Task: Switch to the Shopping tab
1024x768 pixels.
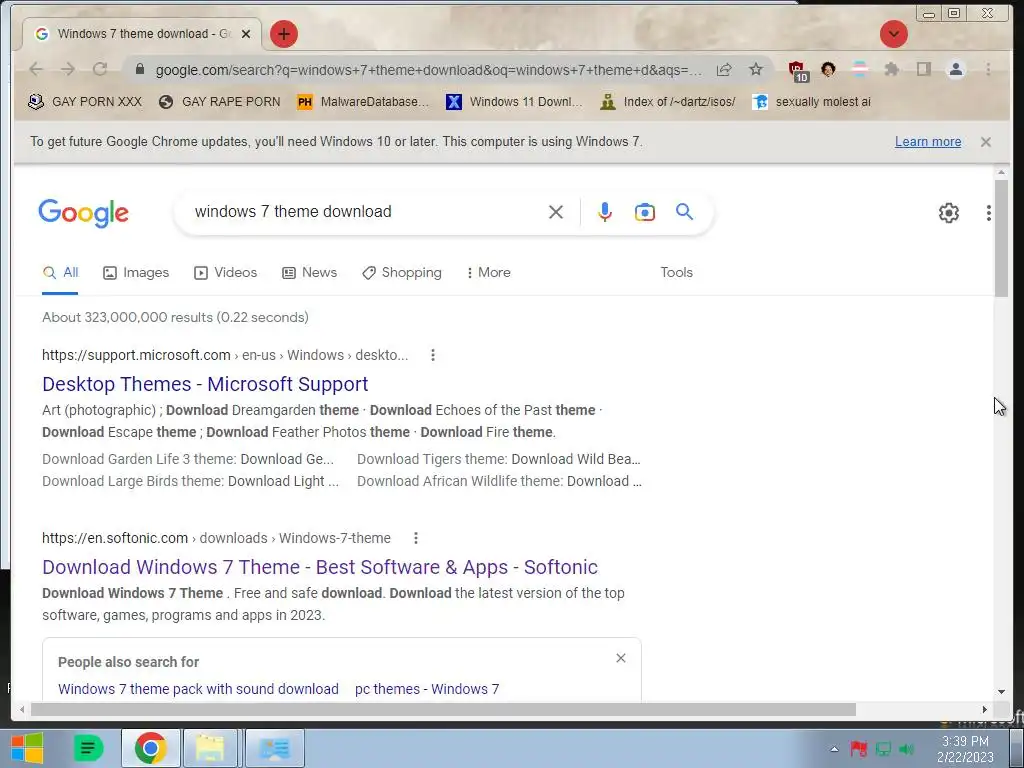Action: click(x=402, y=272)
